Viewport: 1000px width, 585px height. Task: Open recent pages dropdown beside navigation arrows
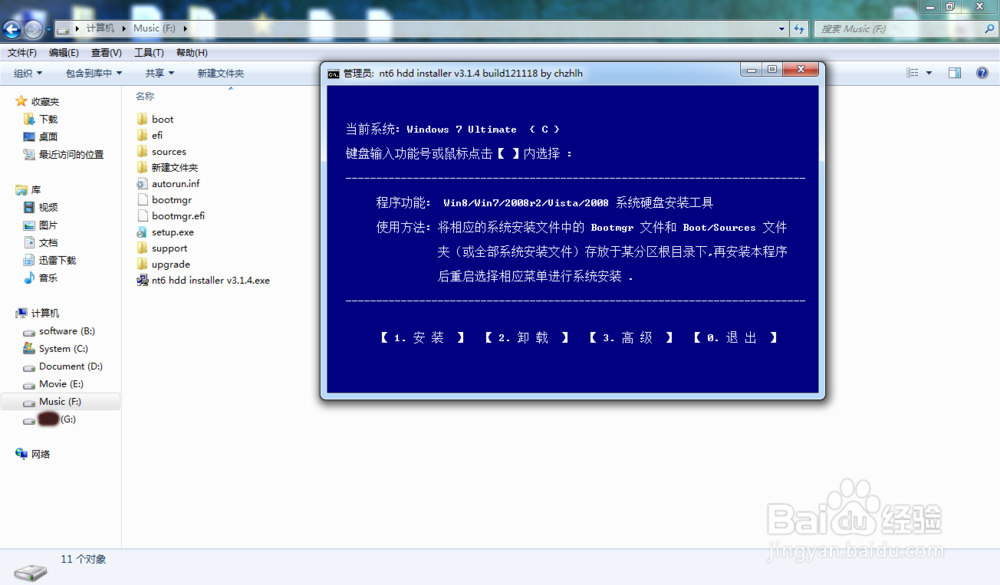(x=48, y=29)
